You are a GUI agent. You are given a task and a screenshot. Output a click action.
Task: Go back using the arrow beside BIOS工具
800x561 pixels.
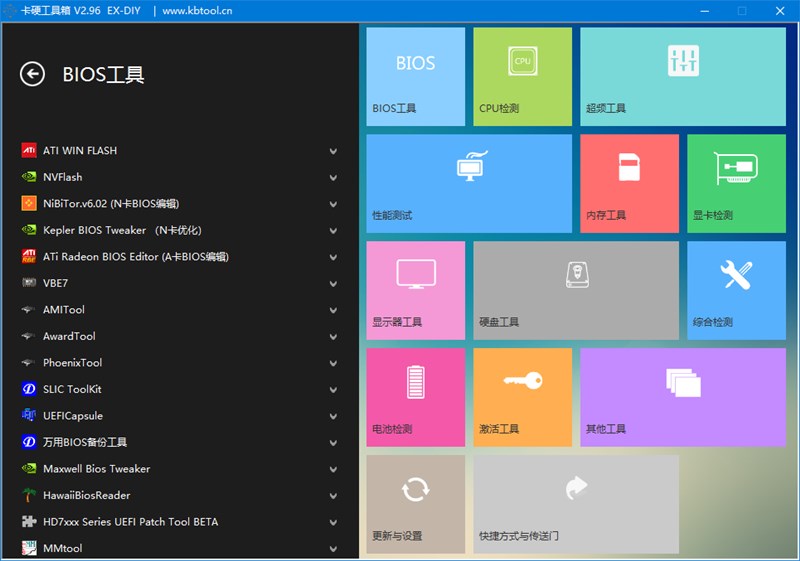click(x=32, y=74)
